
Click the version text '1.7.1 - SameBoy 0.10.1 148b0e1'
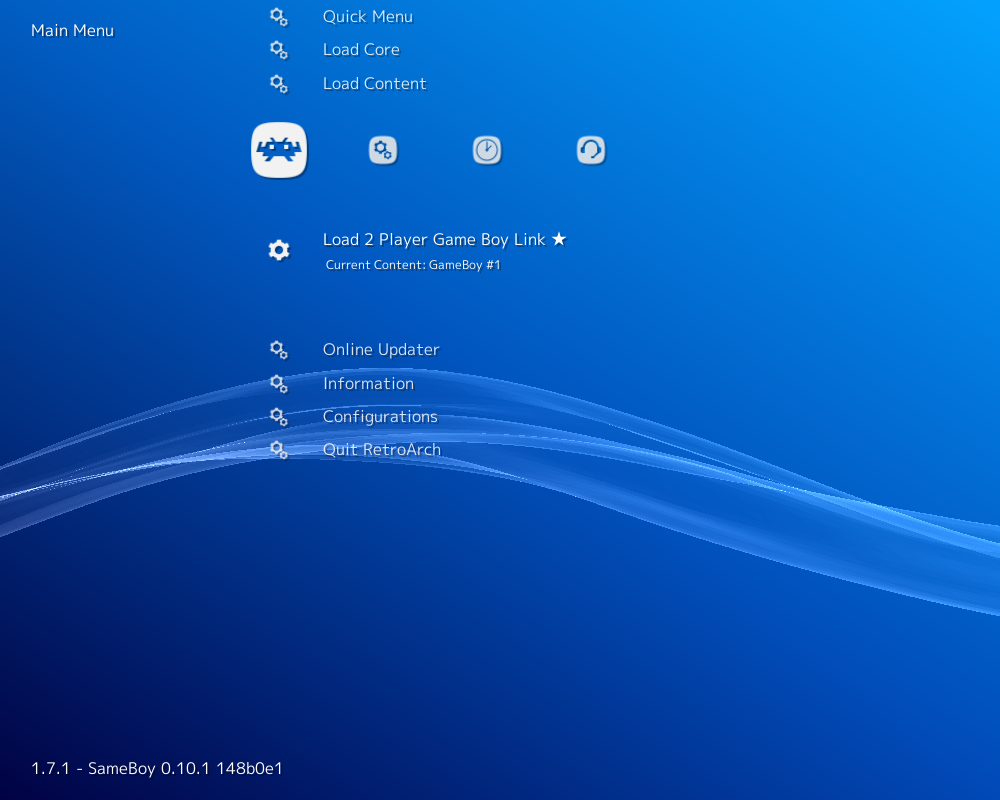157,768
